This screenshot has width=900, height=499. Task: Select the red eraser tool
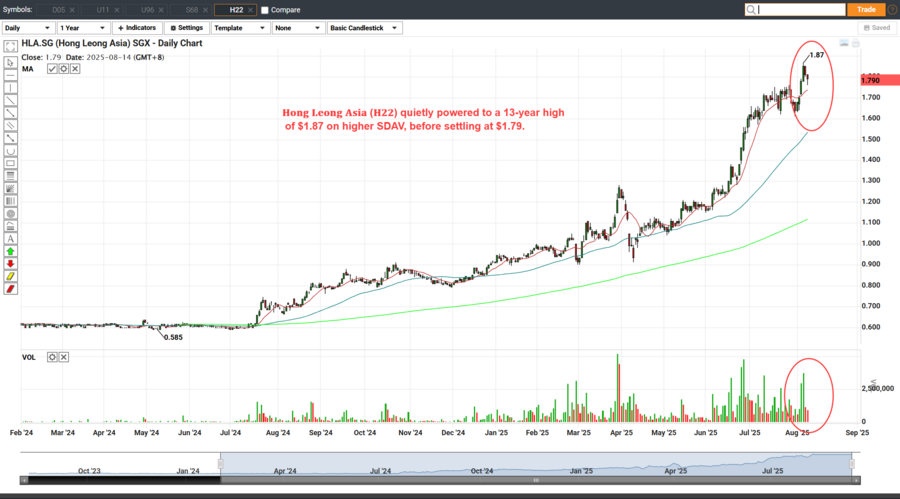[x=10, y=289]
